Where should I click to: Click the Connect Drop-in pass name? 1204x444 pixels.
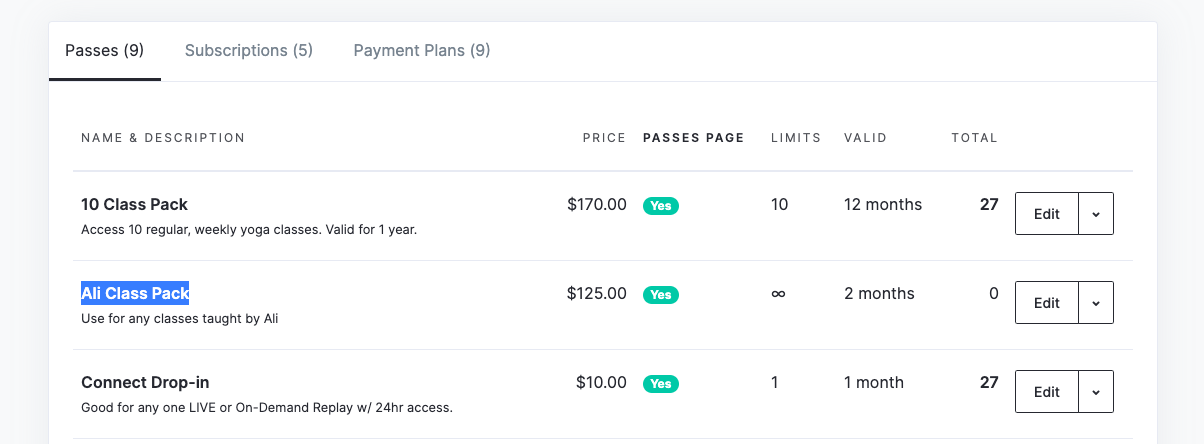coord(145,383)
